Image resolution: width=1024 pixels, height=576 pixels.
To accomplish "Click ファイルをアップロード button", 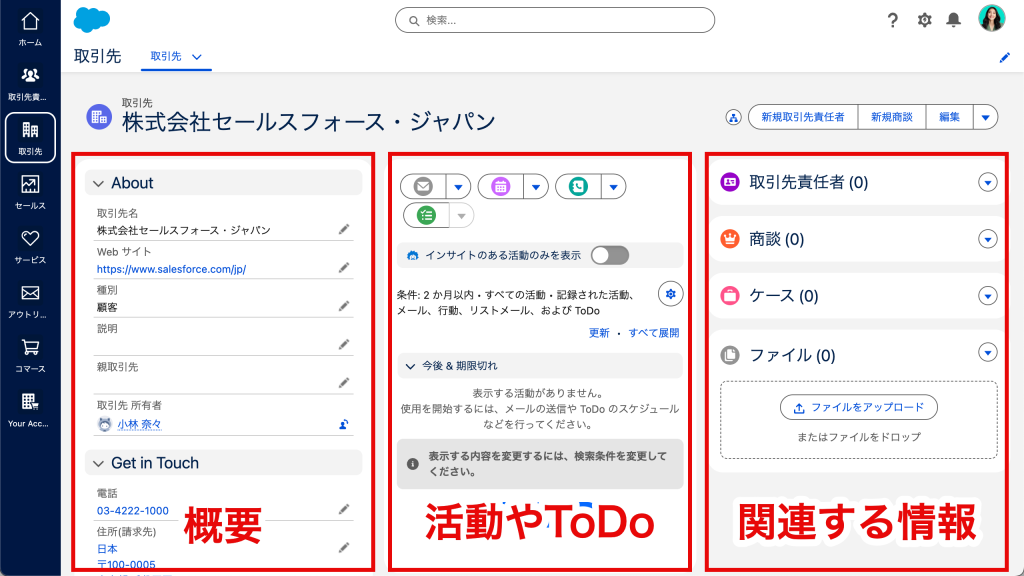I will click(859, 408).
